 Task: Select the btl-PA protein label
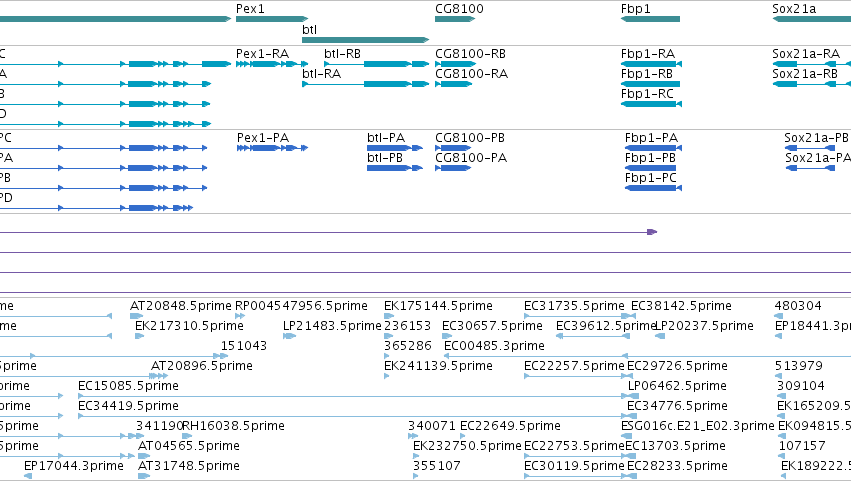(x=386, y=138)
